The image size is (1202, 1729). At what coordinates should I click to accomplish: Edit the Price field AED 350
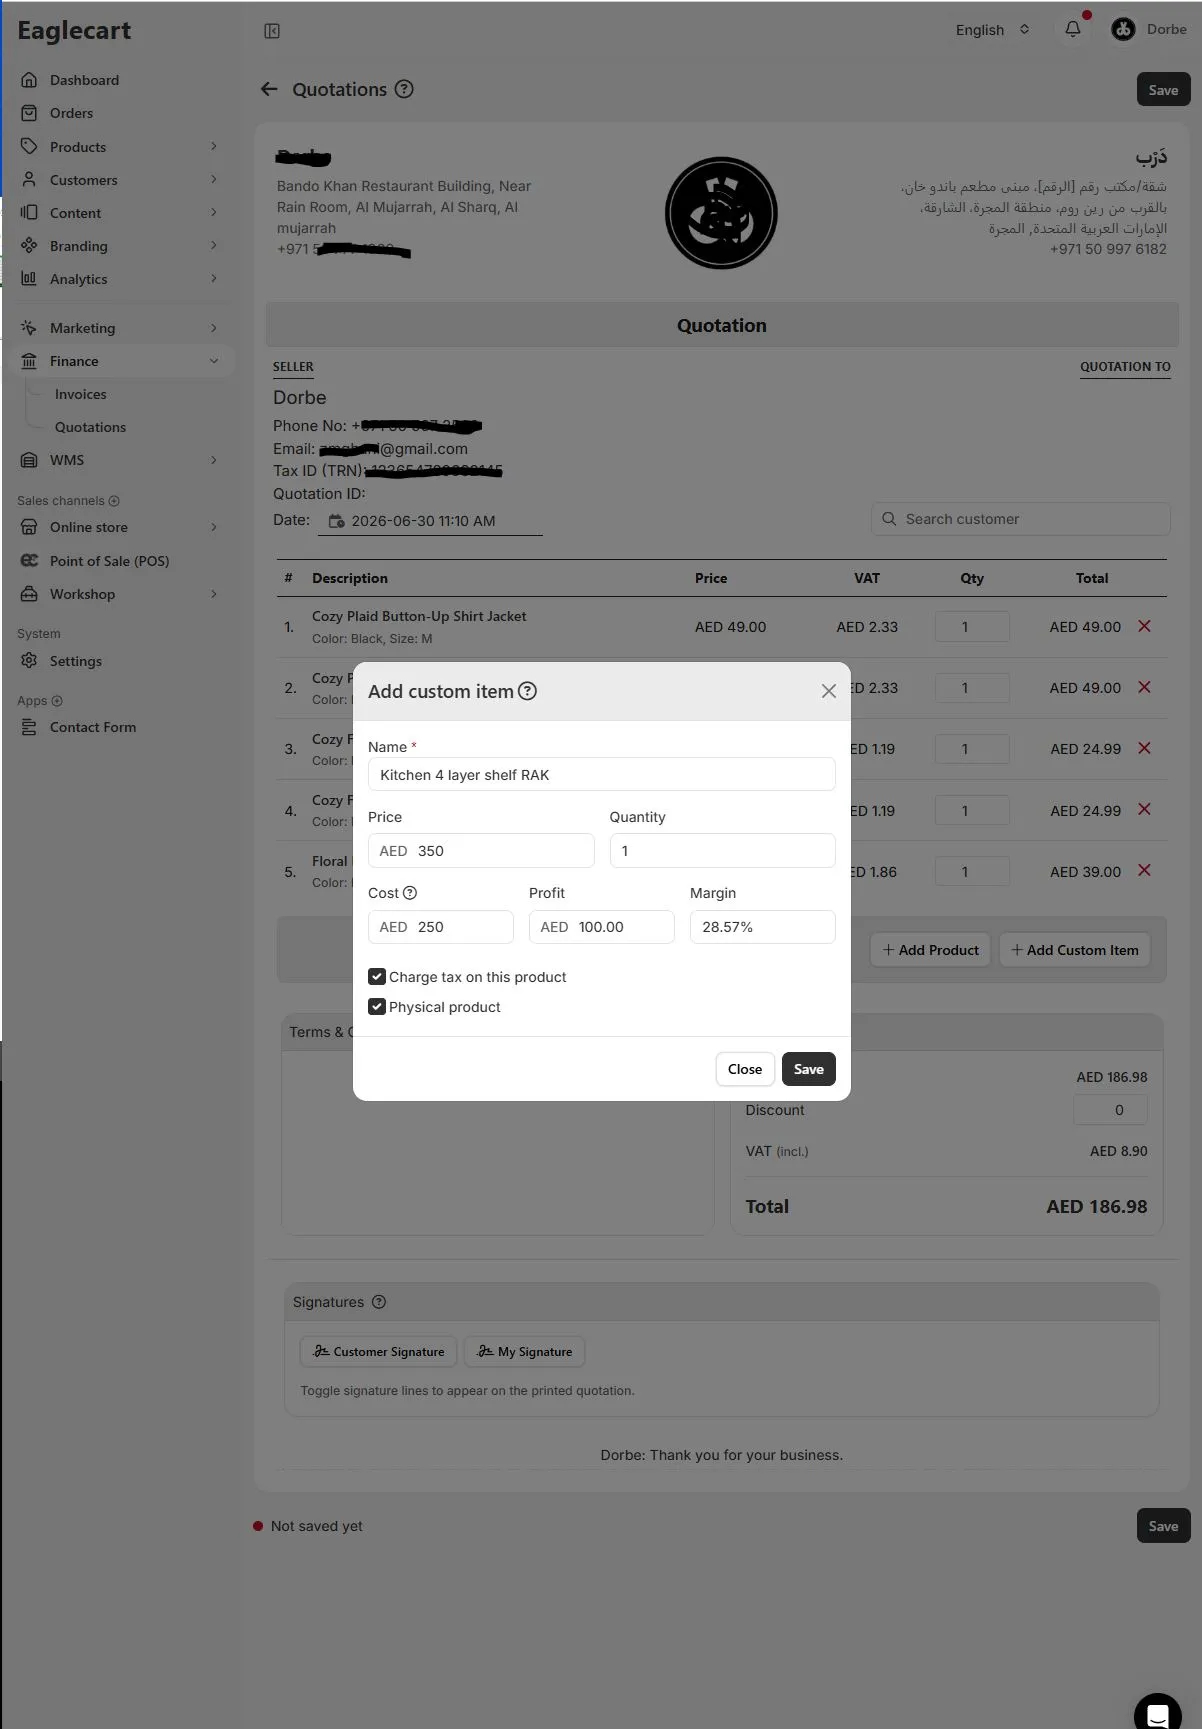tap(481, 851)
